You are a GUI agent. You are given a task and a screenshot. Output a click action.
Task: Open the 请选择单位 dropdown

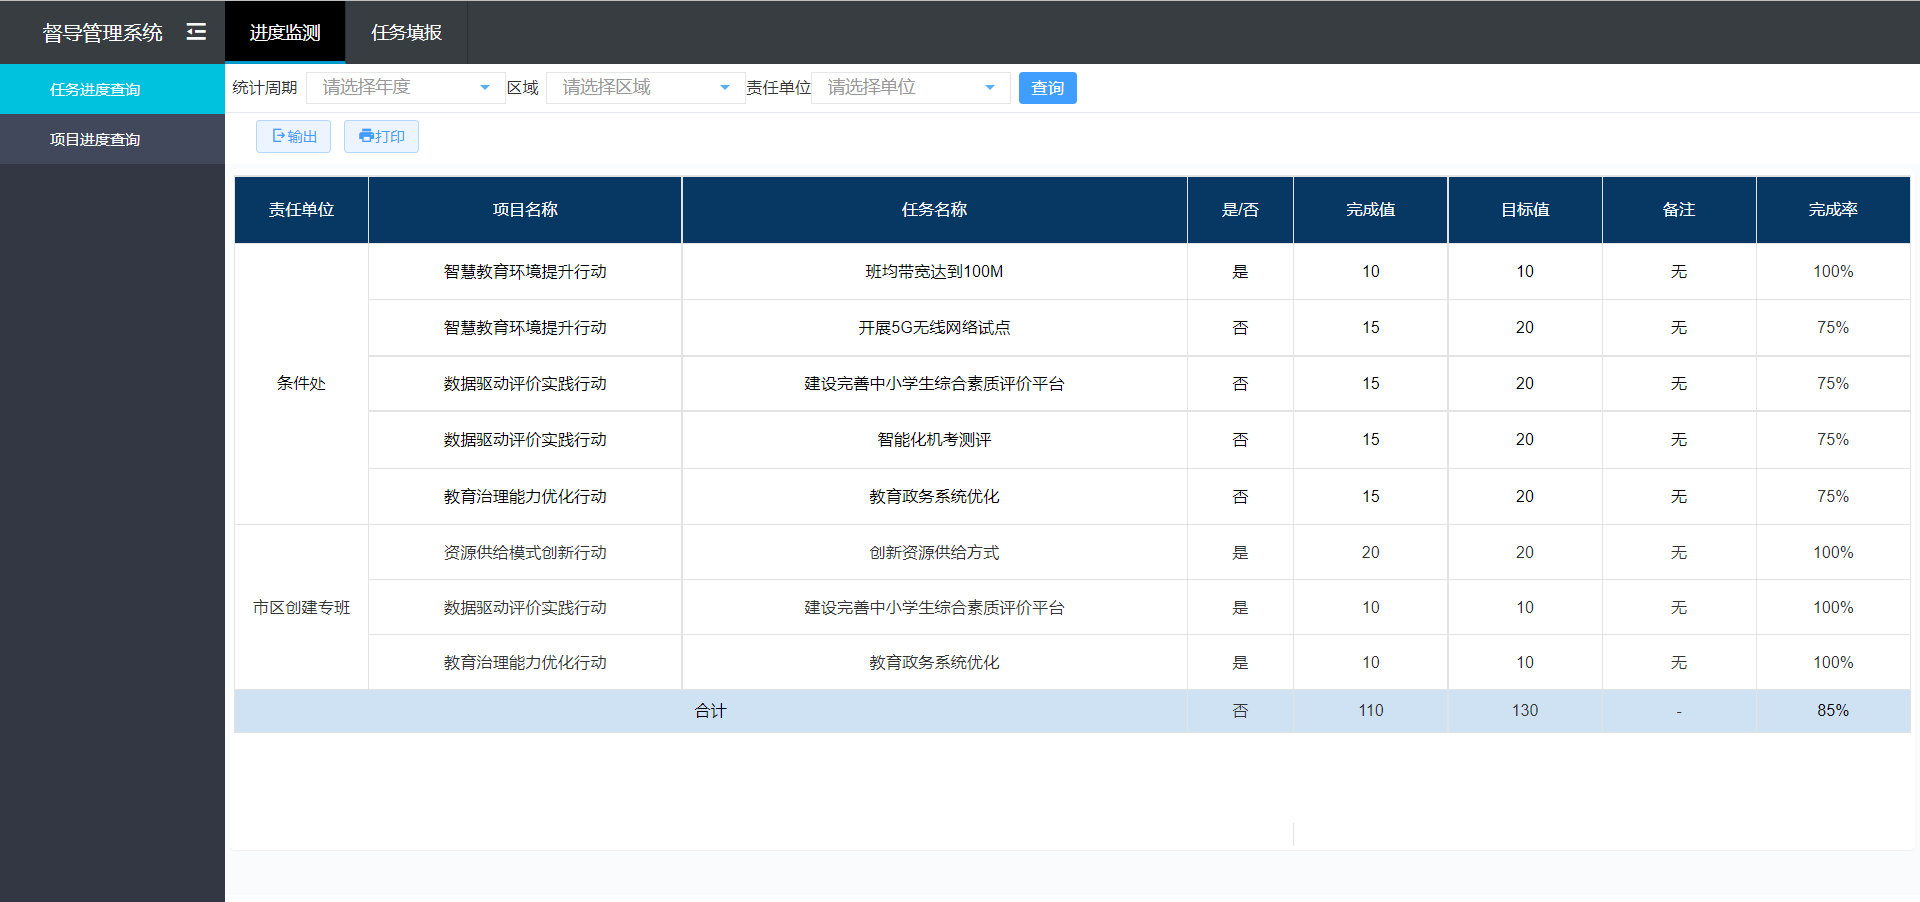(910, 87)
